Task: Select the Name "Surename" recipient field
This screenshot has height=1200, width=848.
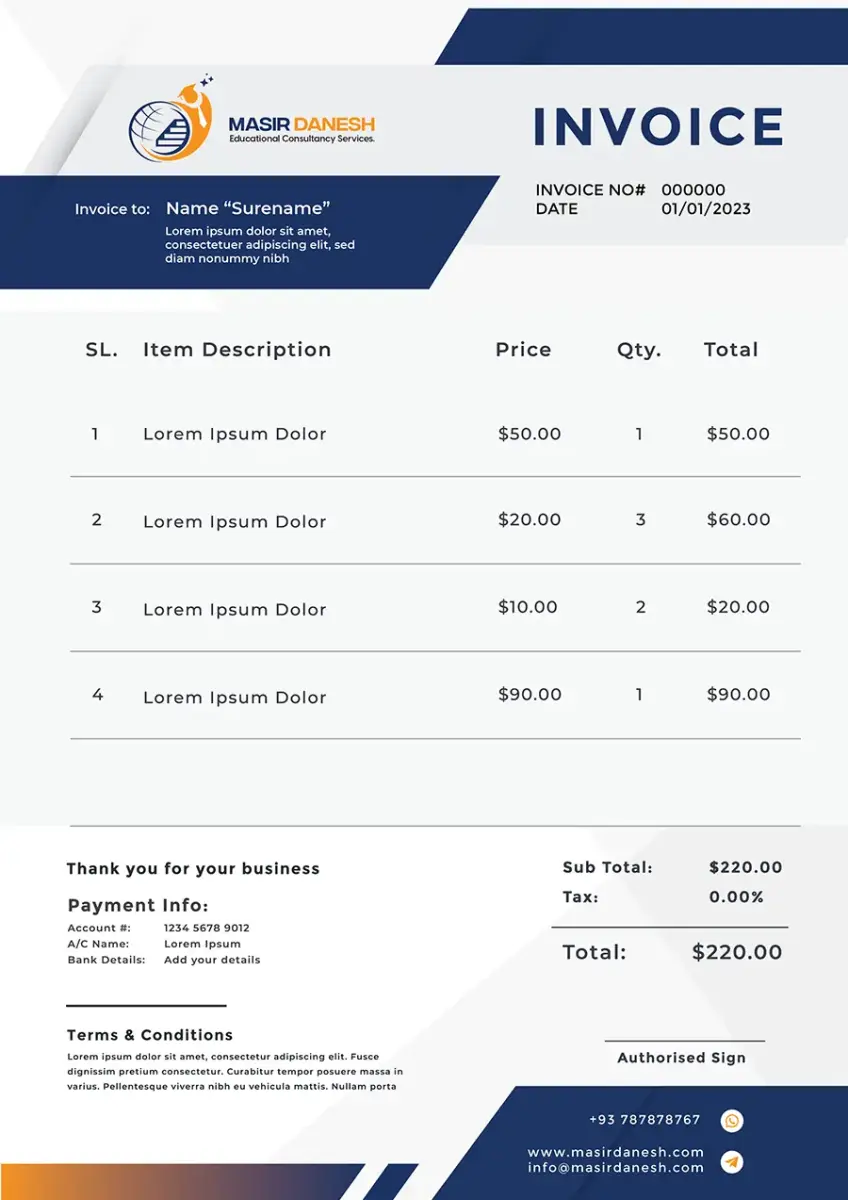Action: 248,208
